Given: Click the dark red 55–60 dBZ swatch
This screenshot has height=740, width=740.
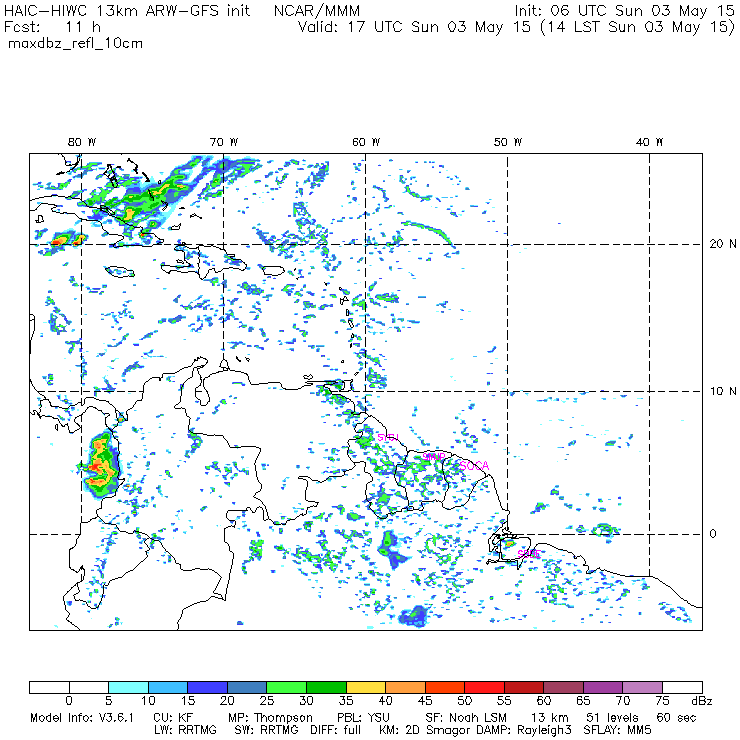Looking at the screenshot, I should pyautogui.click(x=524, y=687).
